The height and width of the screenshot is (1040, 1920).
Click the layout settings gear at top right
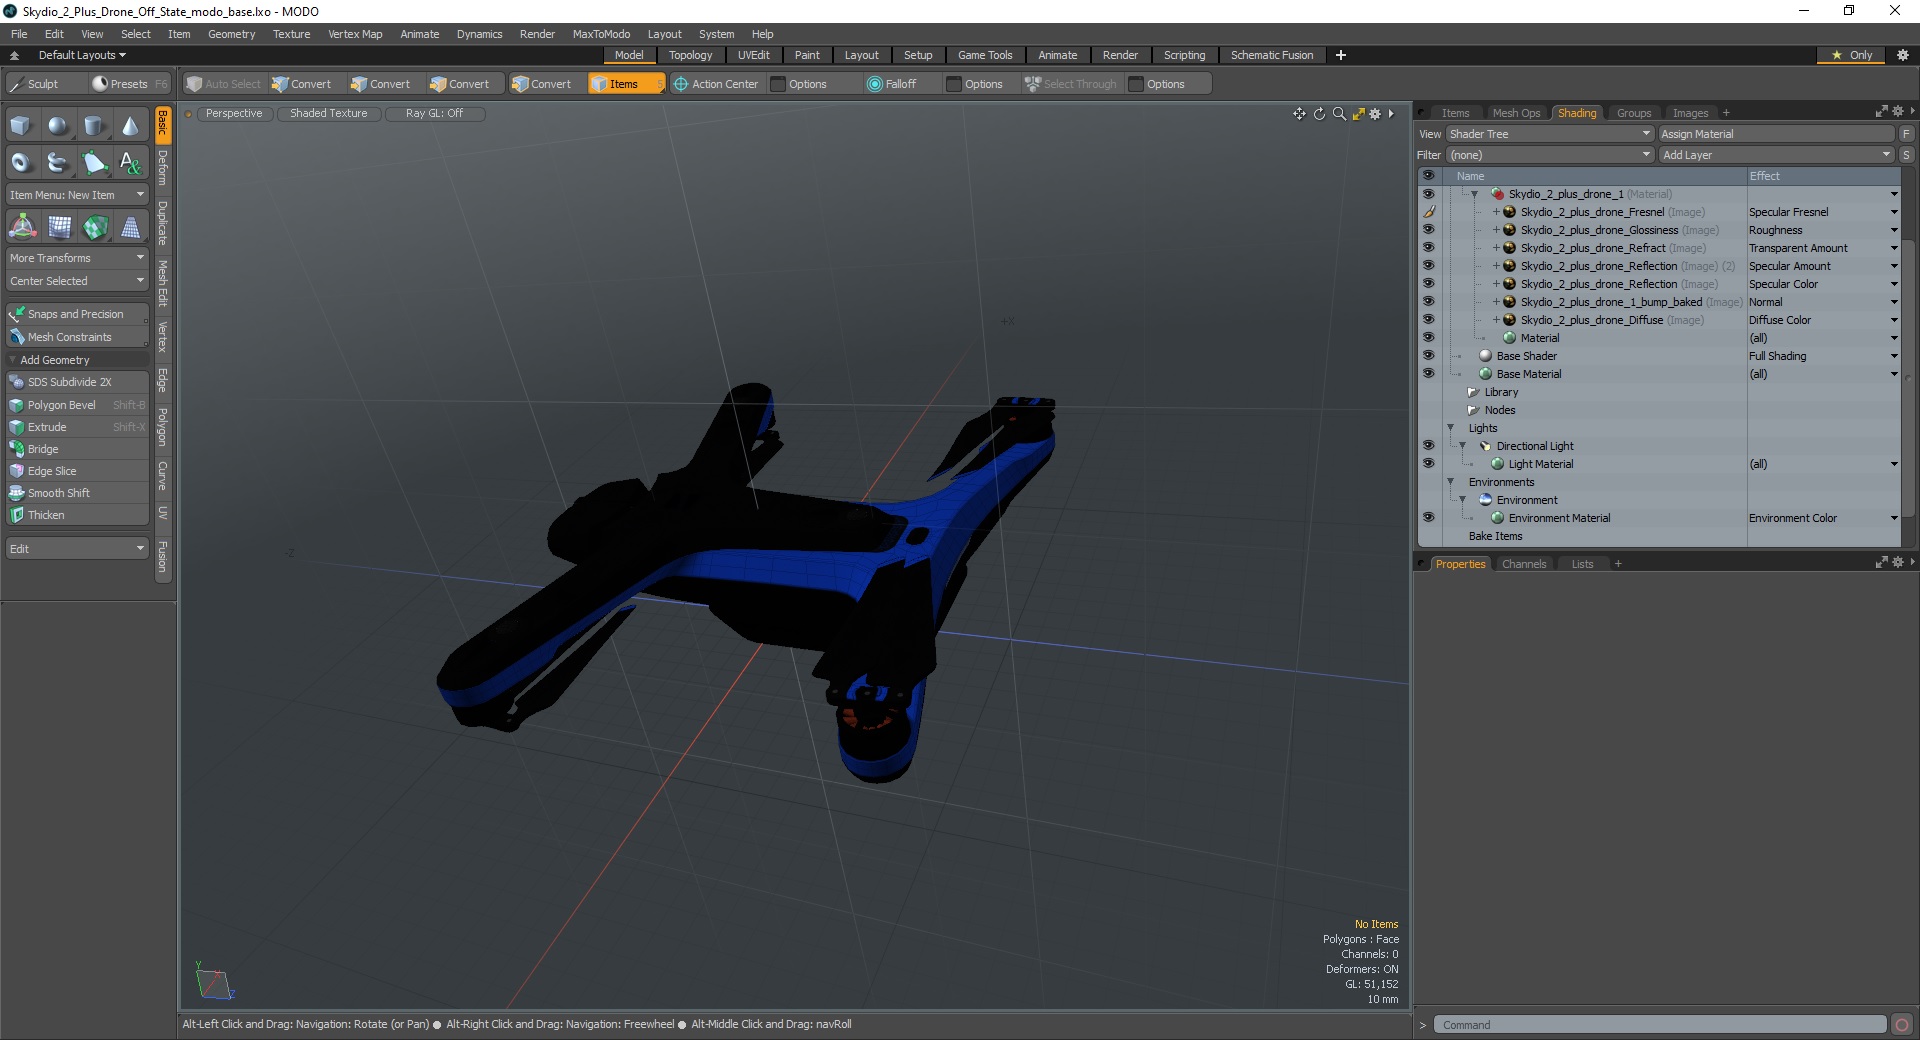pos(1902,55)
